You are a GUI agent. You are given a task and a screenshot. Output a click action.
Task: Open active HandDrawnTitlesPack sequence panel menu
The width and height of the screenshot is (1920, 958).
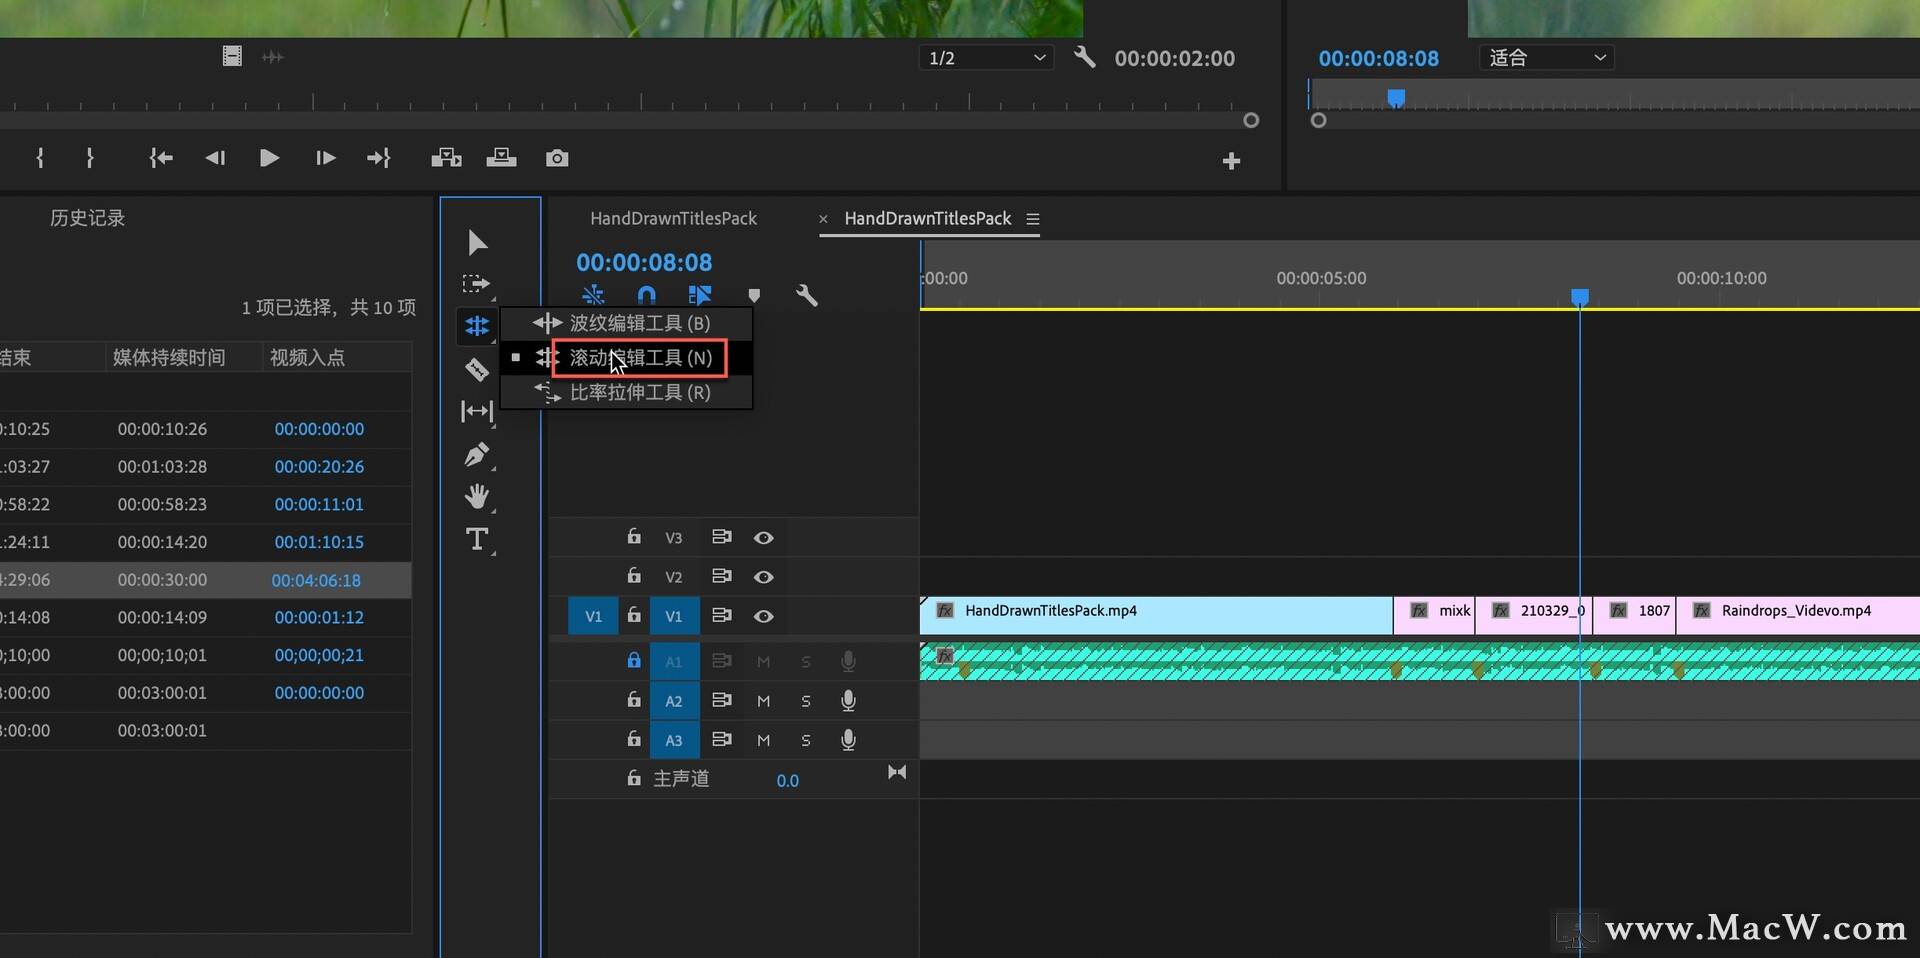click(1033, 219)
